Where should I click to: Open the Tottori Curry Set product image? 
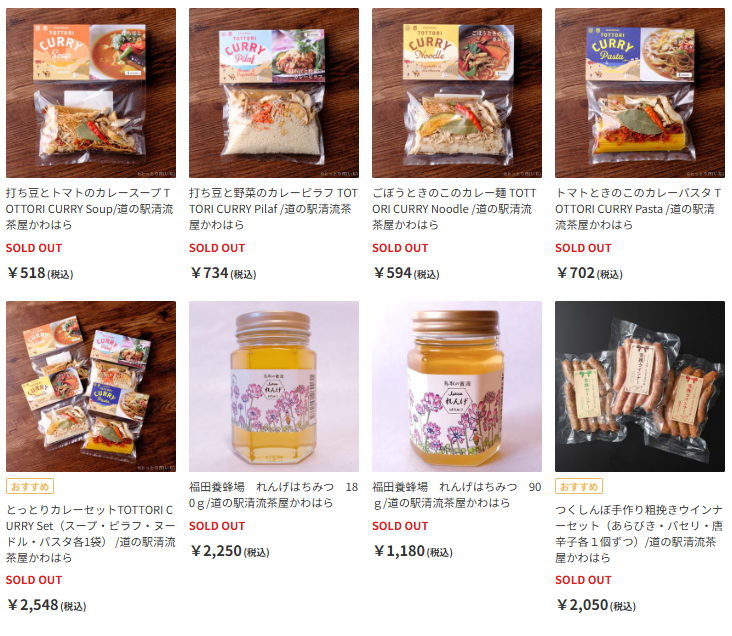pos(91,386)
